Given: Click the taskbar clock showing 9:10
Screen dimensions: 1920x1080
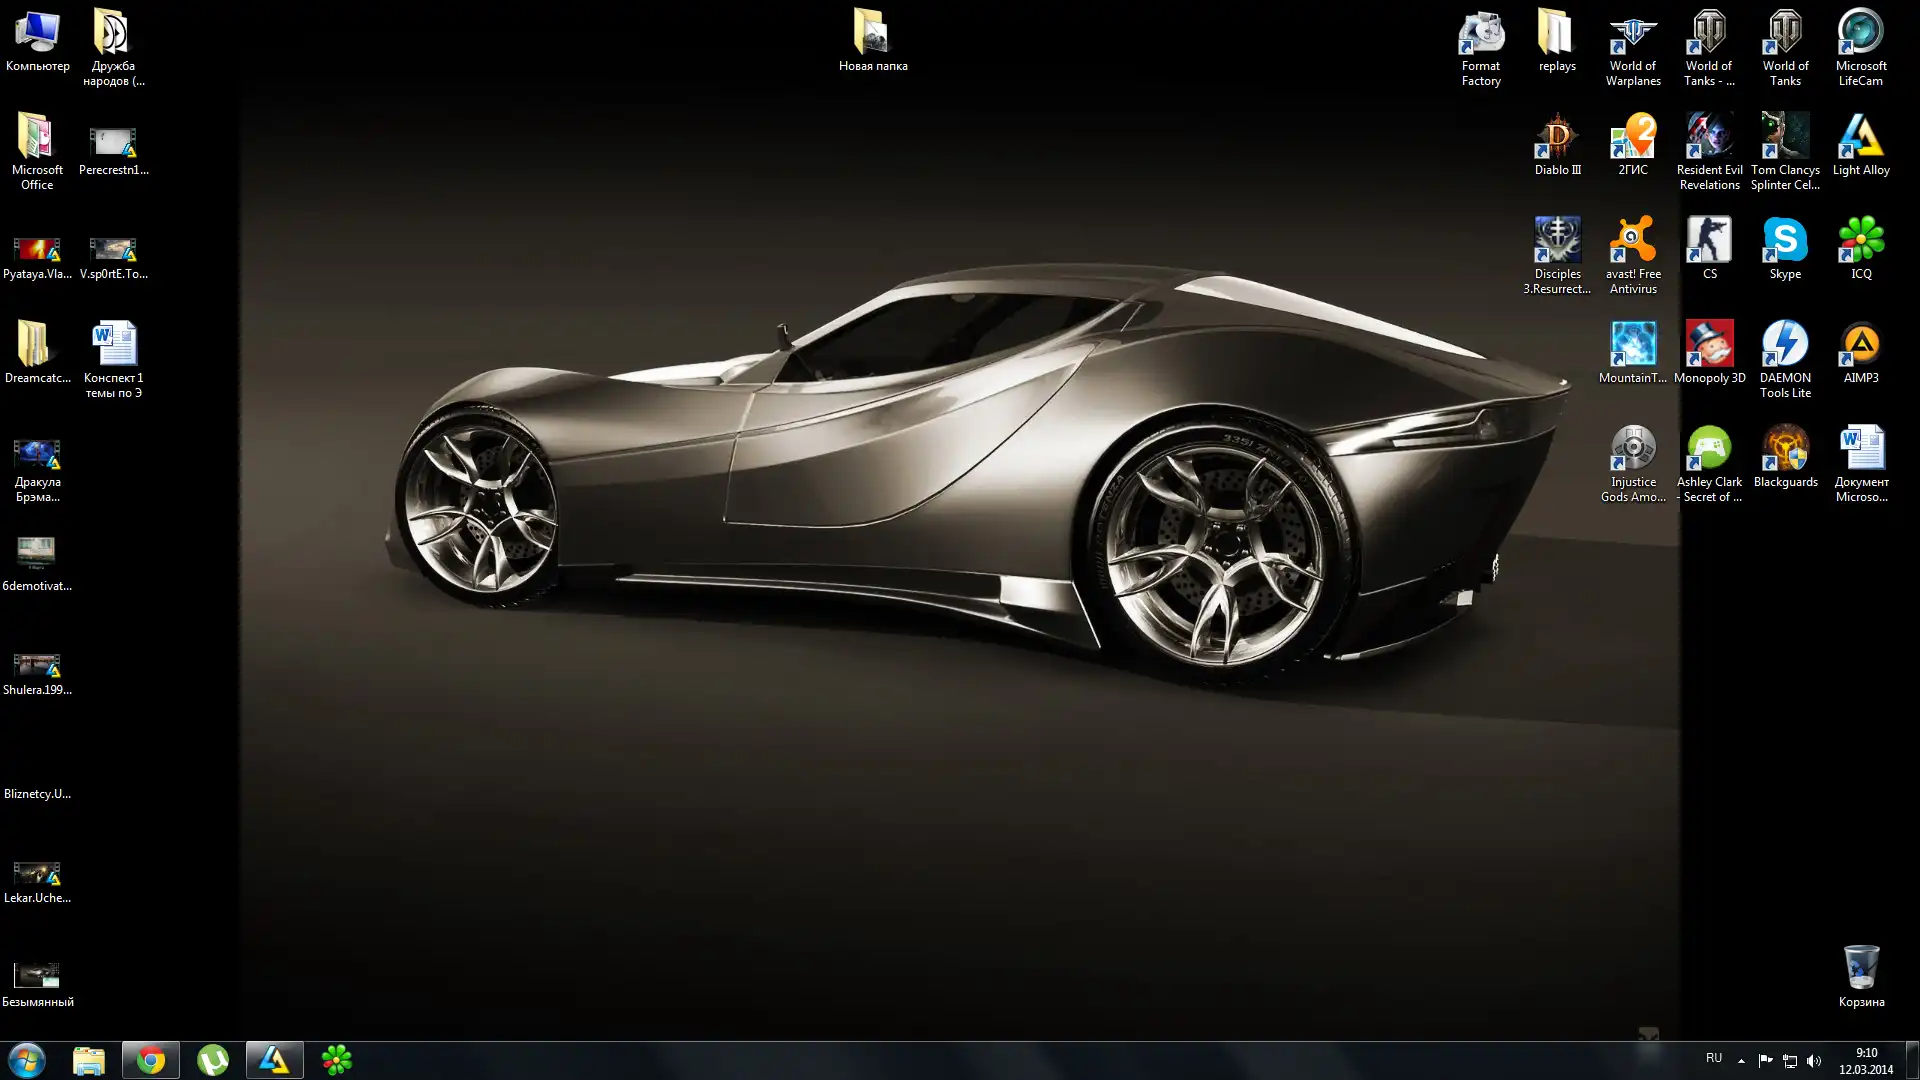Looking at the screenshot, I should click(1866, 1061).
